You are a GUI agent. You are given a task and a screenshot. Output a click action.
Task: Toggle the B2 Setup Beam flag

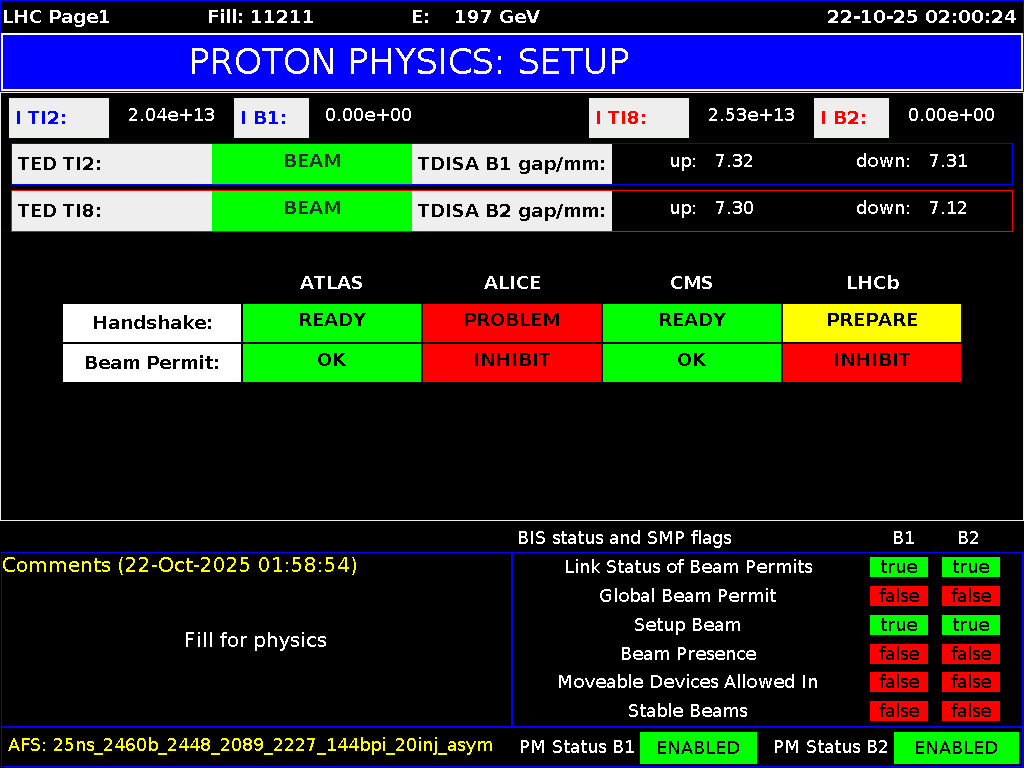click(x=970, y=624)
